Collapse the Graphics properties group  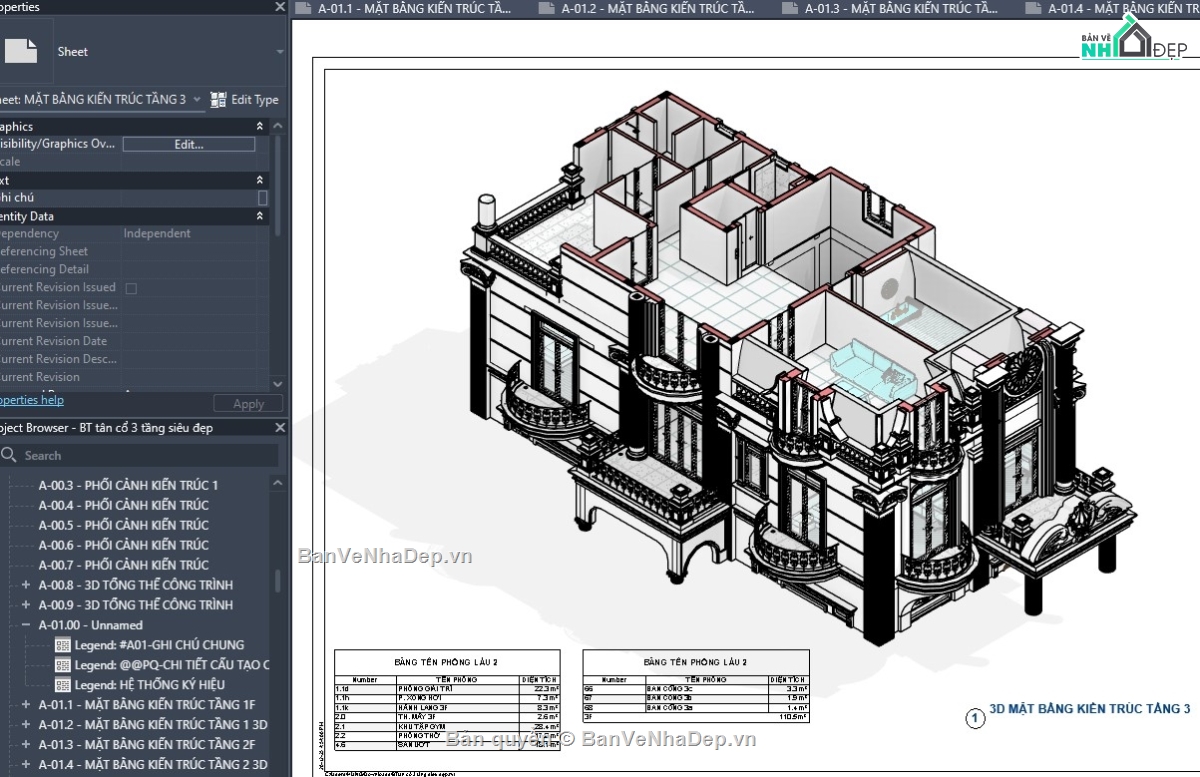coord(260,127)
